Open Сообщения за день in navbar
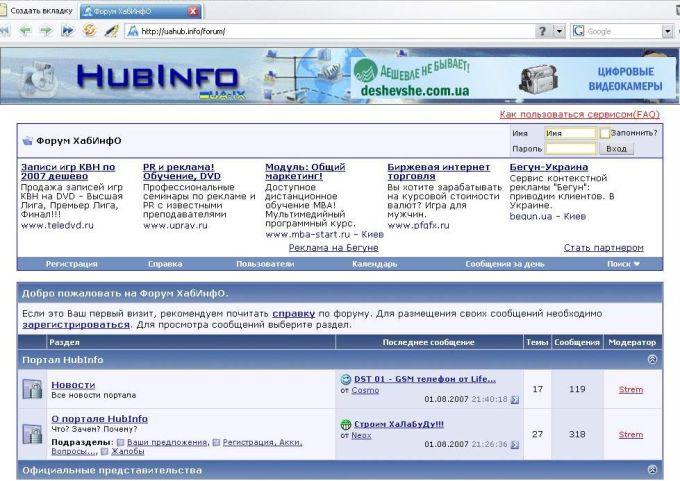The image size is (680, 481). pos(505,264)
